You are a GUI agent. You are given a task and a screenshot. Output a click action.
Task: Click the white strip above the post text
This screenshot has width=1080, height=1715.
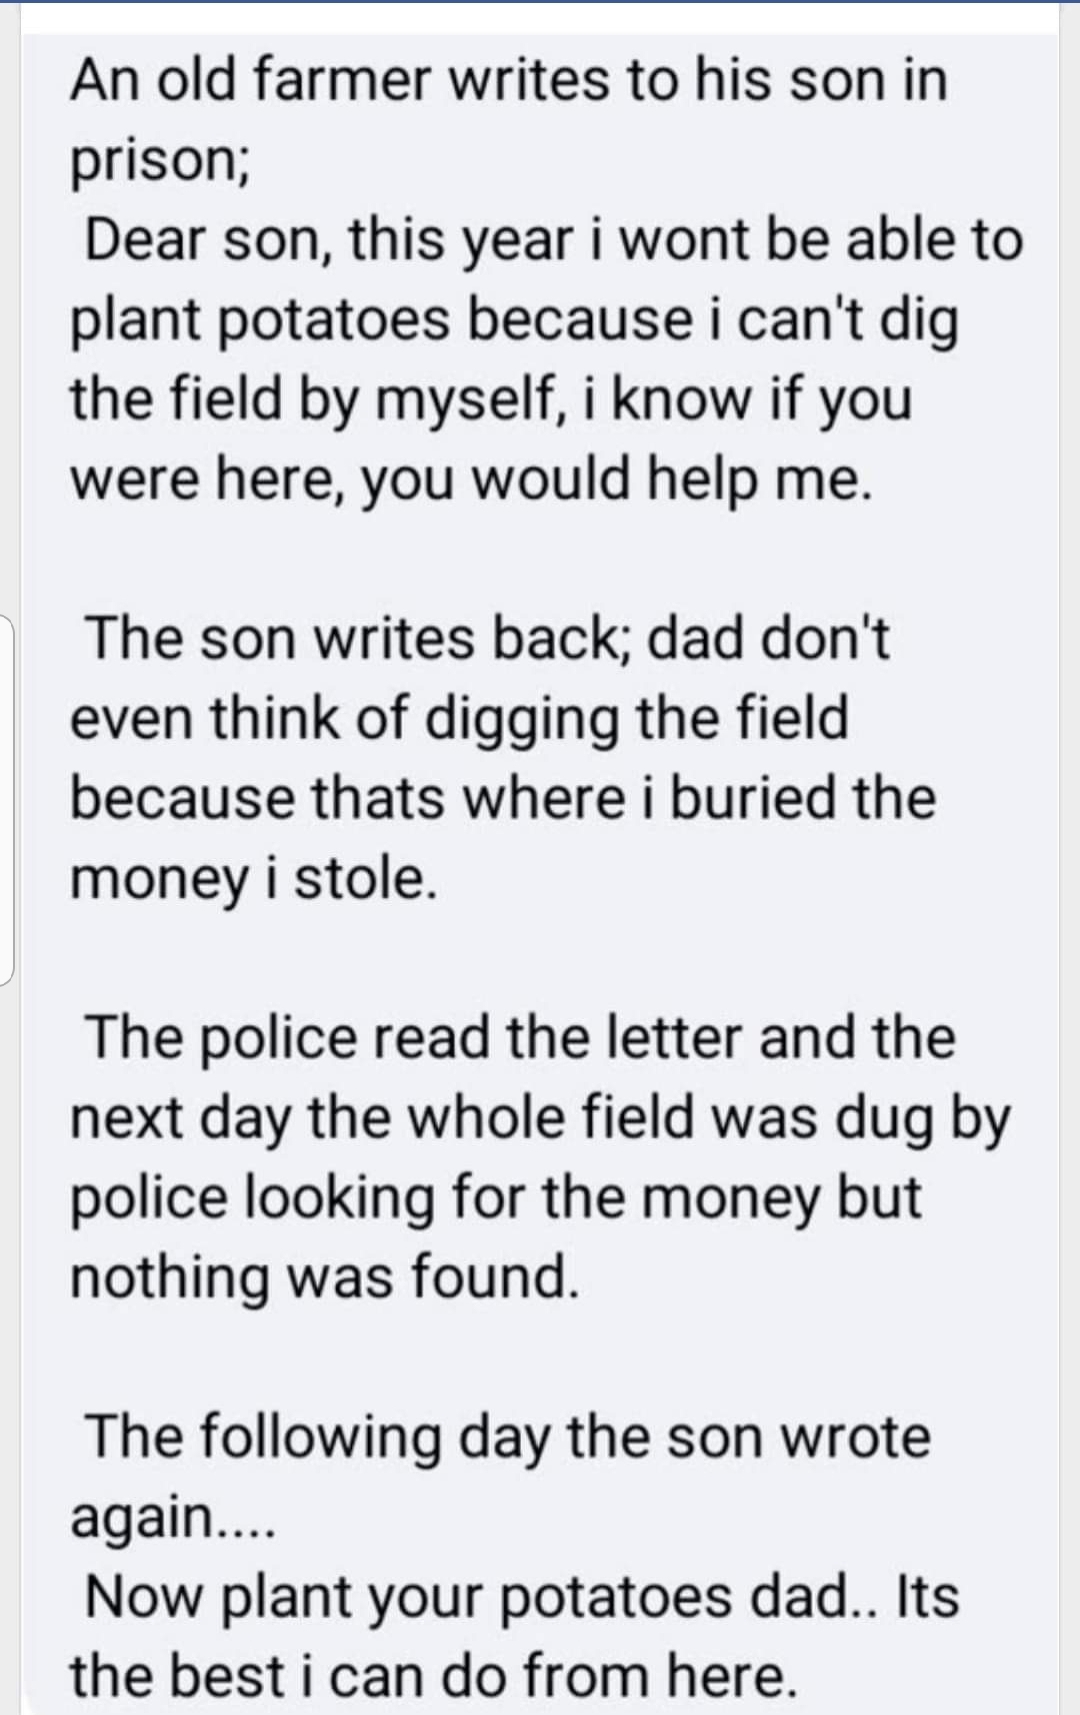(x=540, y=17)
